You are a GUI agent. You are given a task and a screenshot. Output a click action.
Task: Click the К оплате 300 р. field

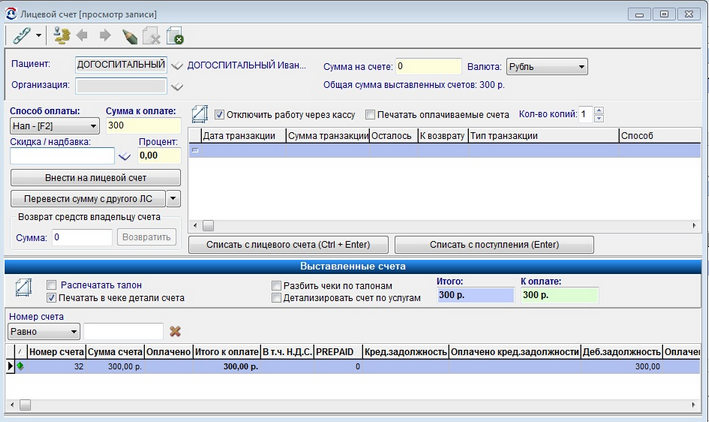point(560,295)
